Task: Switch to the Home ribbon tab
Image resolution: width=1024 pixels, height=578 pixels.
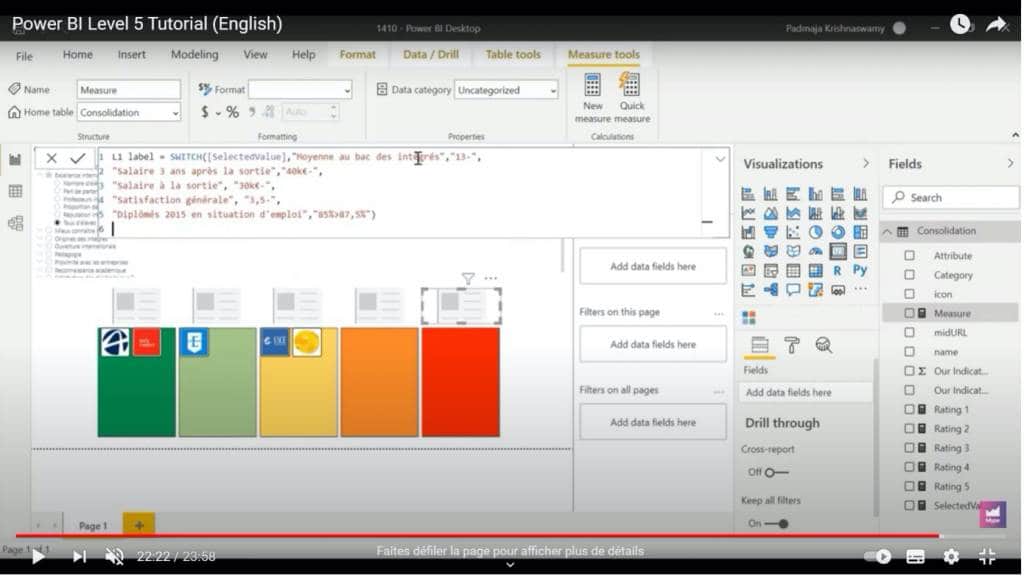Action: click(x=78, y=55)
